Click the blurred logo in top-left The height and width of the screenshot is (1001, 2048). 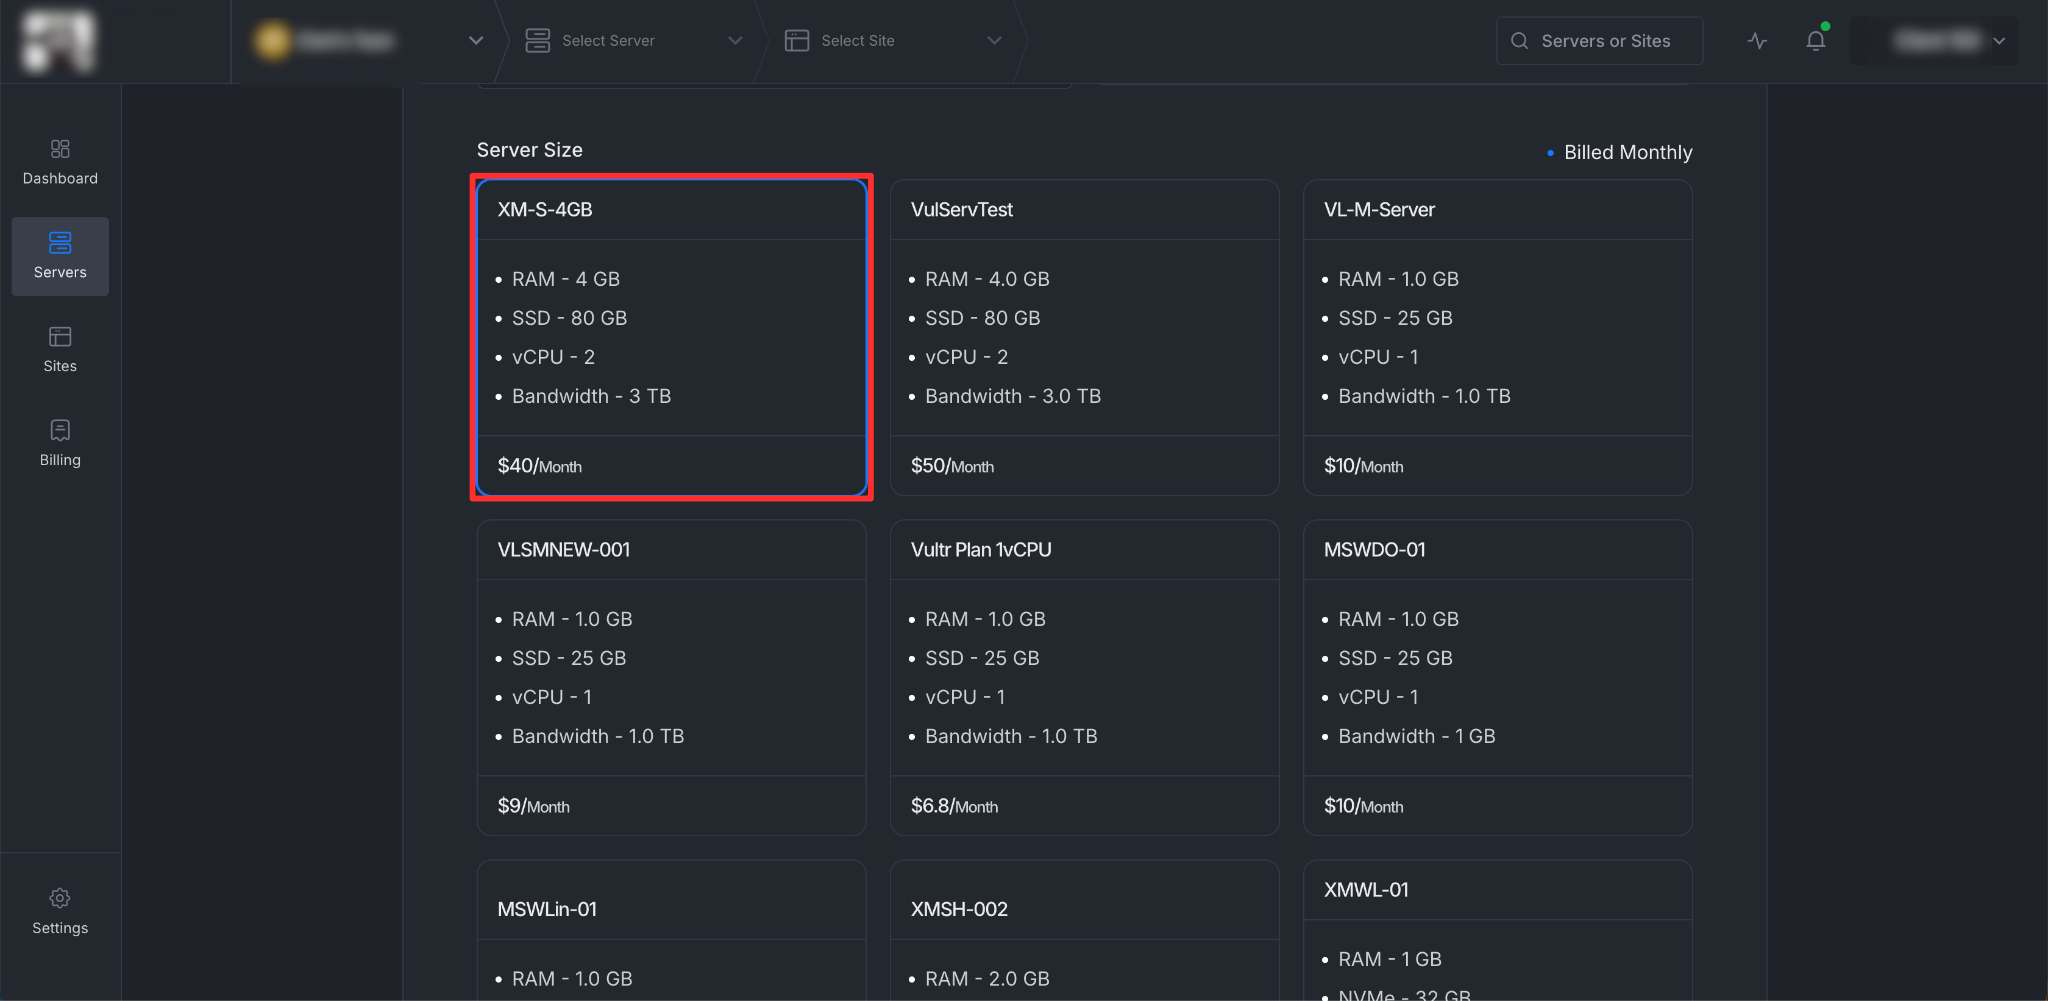pyautogui.click(x=58, y=41)
